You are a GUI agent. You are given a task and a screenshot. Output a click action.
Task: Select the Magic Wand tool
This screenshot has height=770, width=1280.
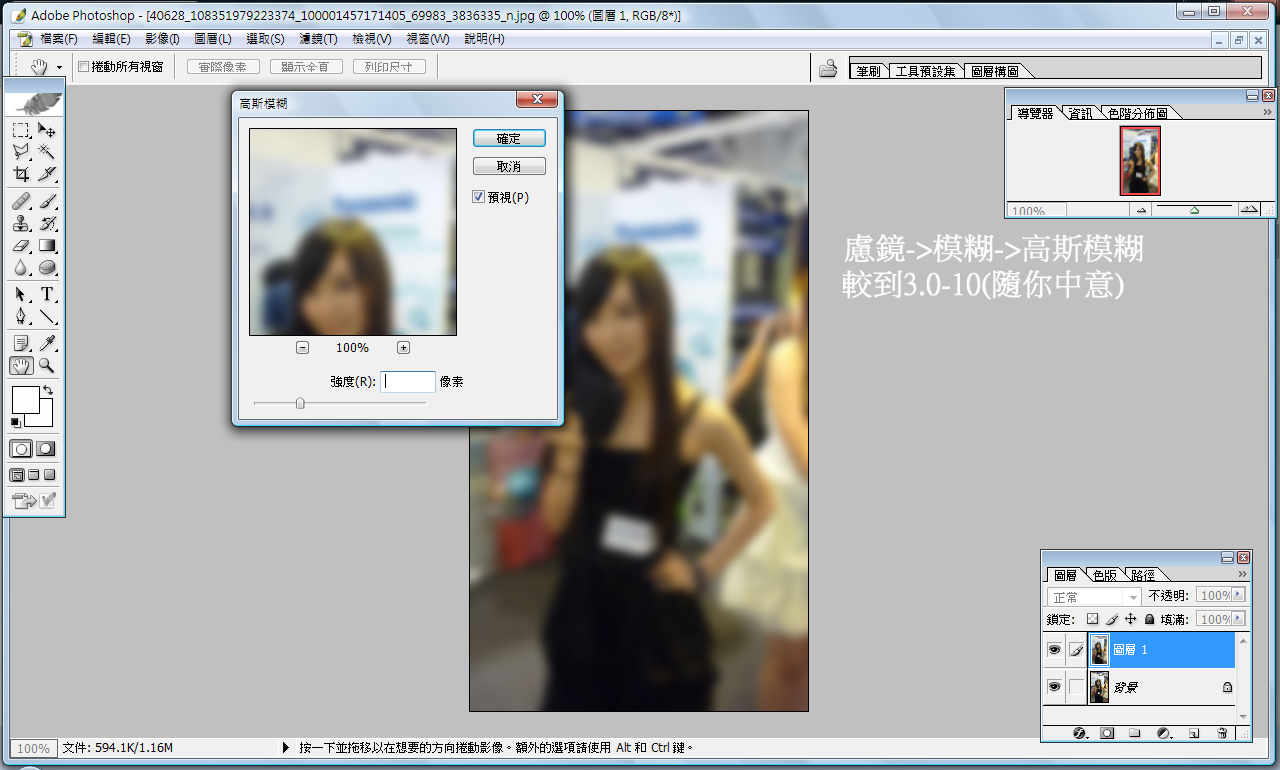(47, 151)
